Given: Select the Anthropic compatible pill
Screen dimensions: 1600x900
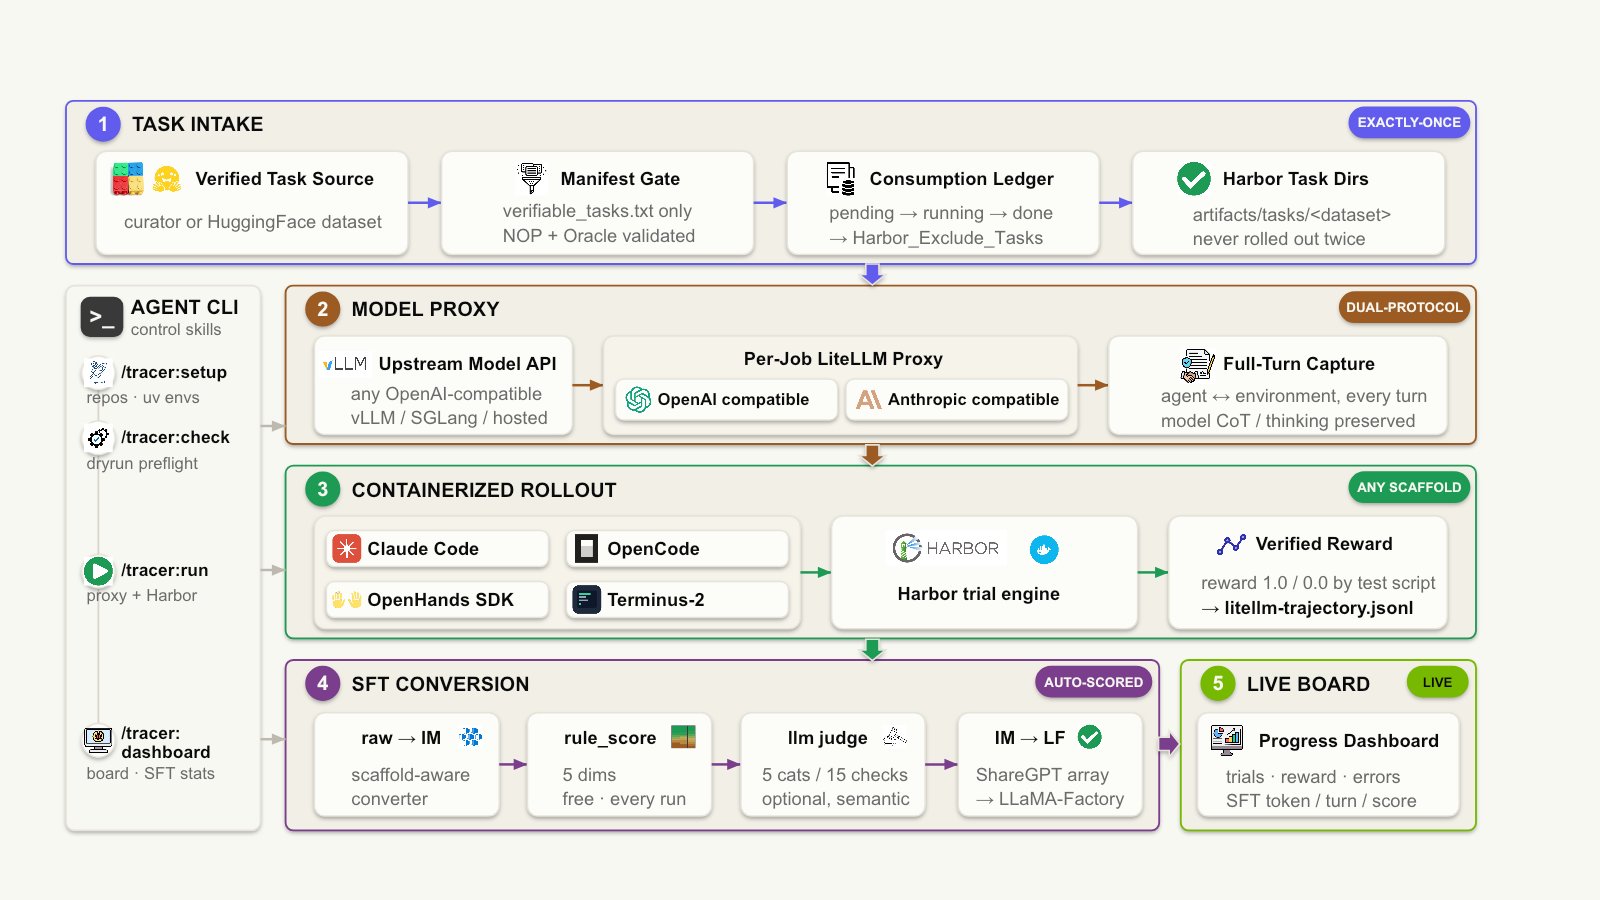Looking at the screenshot, I should (x=957, y=399).
